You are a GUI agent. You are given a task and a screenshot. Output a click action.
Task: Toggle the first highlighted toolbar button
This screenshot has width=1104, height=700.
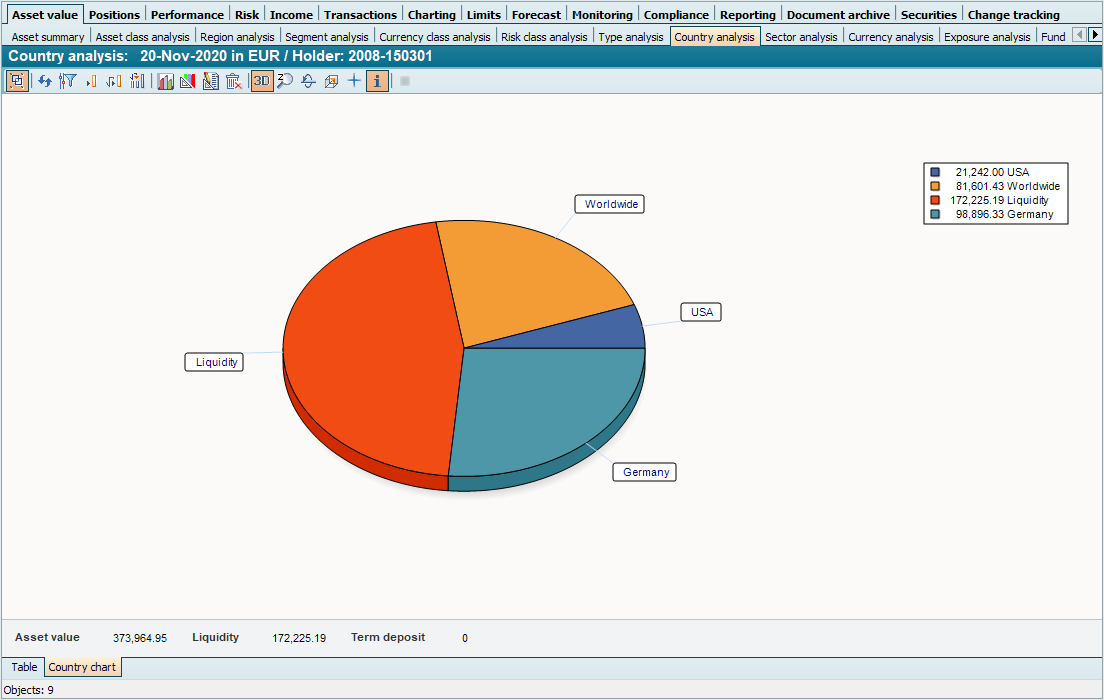[17, 81]
